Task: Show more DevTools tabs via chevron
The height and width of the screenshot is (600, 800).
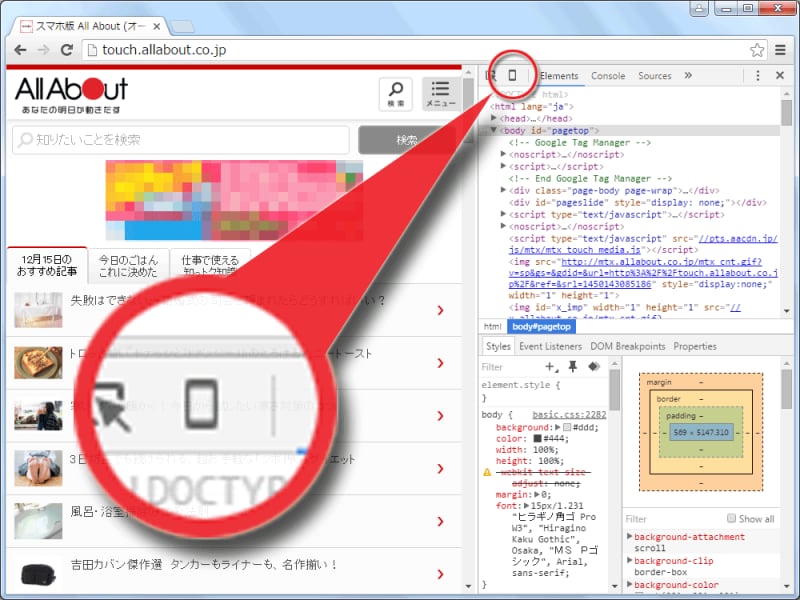Action: click(x=688, y=76)
